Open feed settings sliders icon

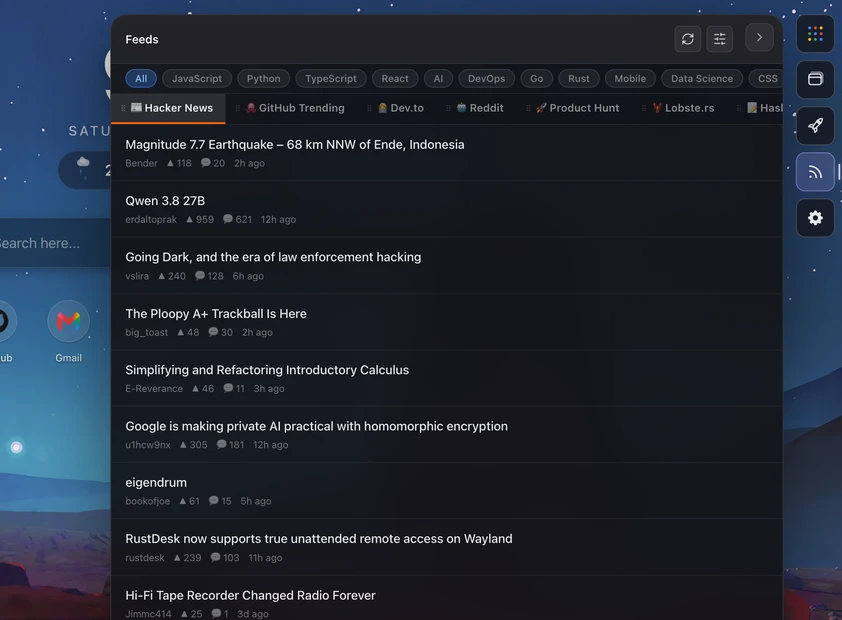tap(720, 39)
